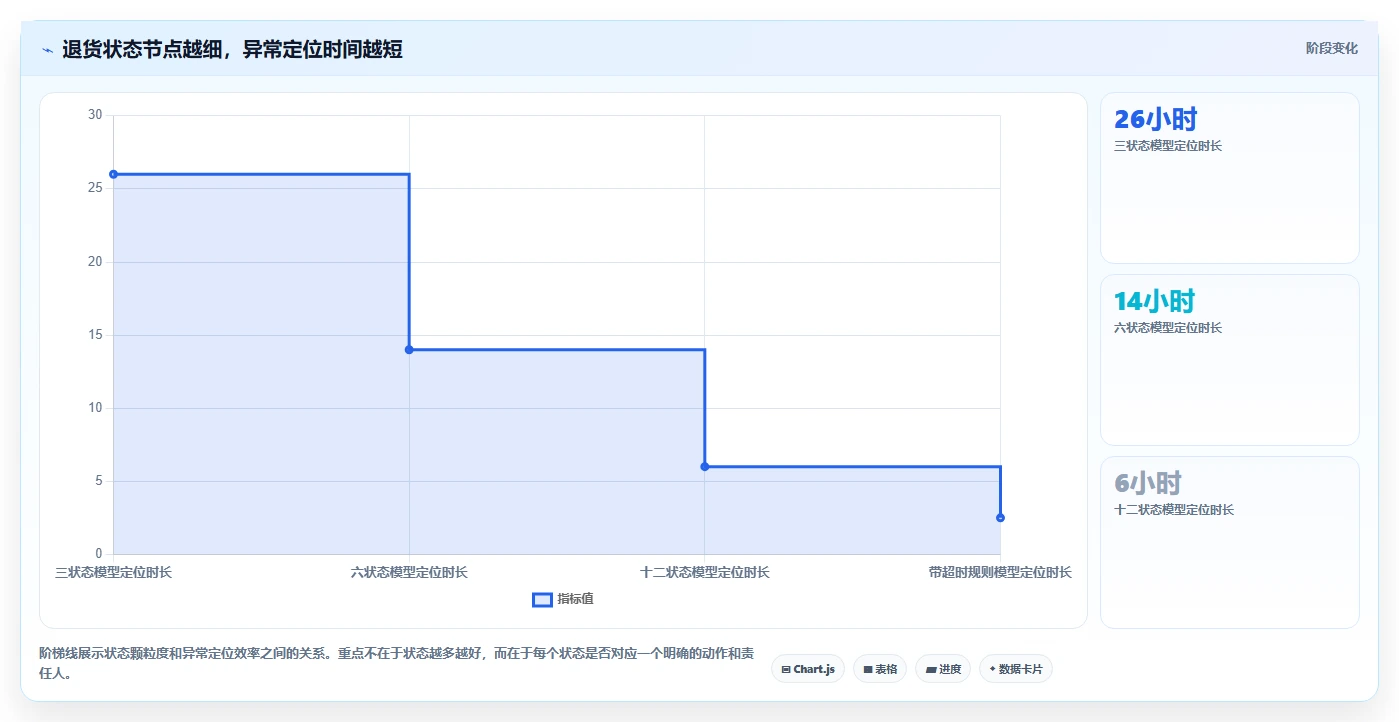Select the 进度 tag chip
The image size is (1399, 722).
pos(943,669)
